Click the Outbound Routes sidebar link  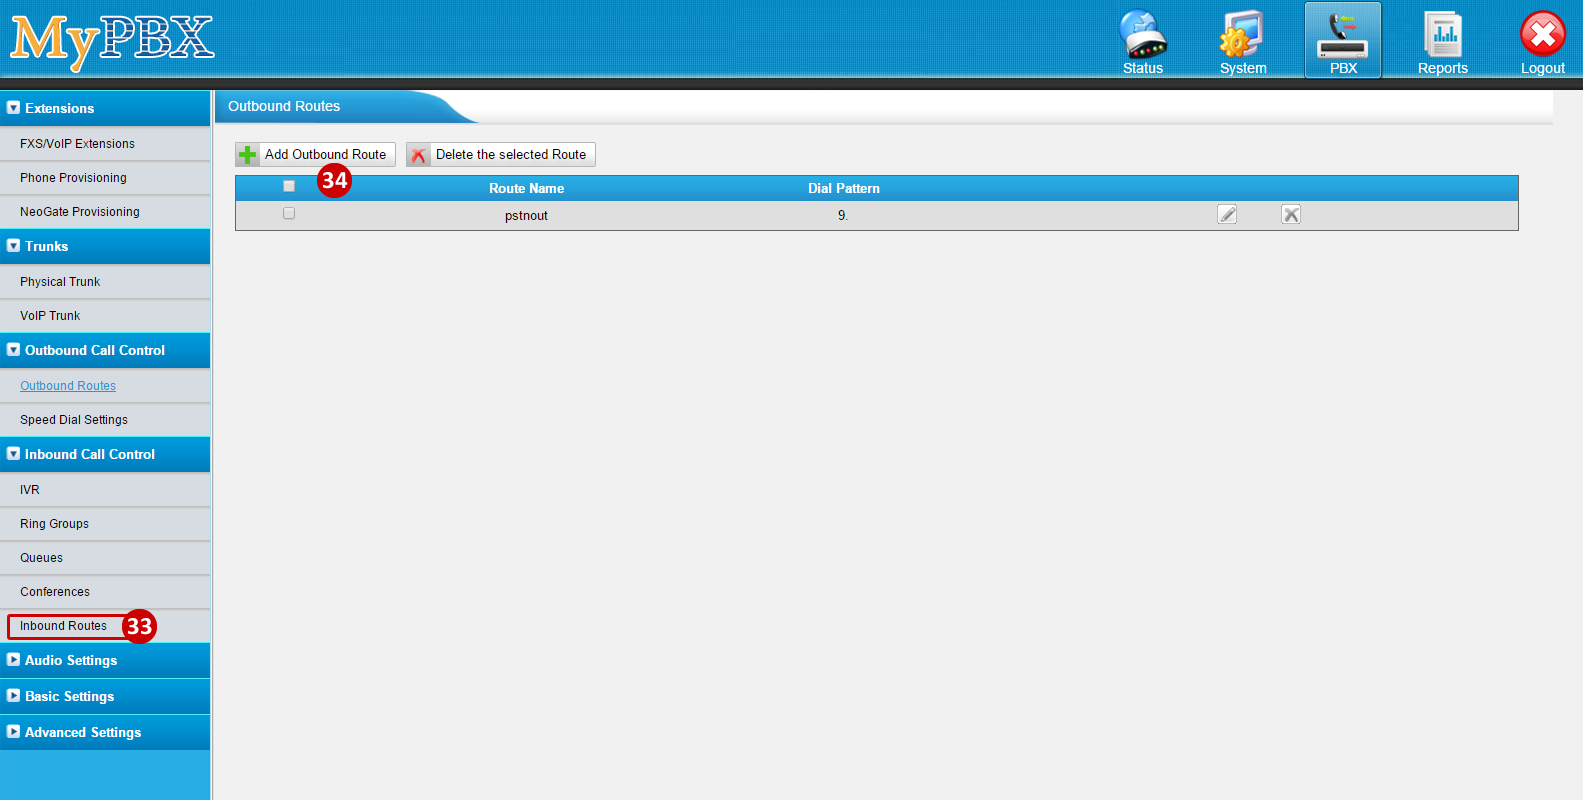pos(68,386)
